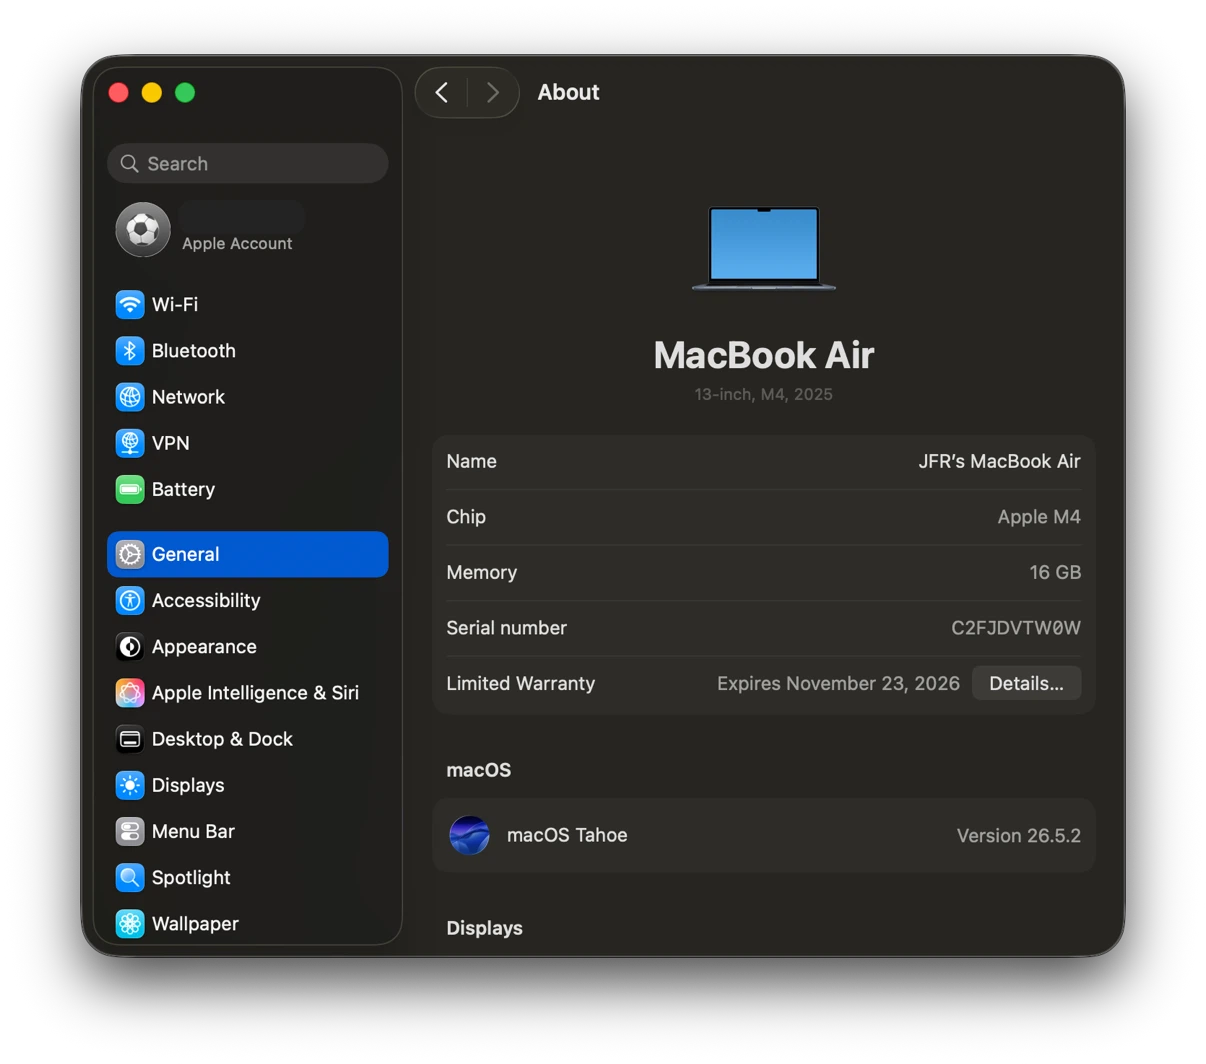Click the 16 GB memory value
This screenshot has height=1064, width=1206.
pos(1055,572)
